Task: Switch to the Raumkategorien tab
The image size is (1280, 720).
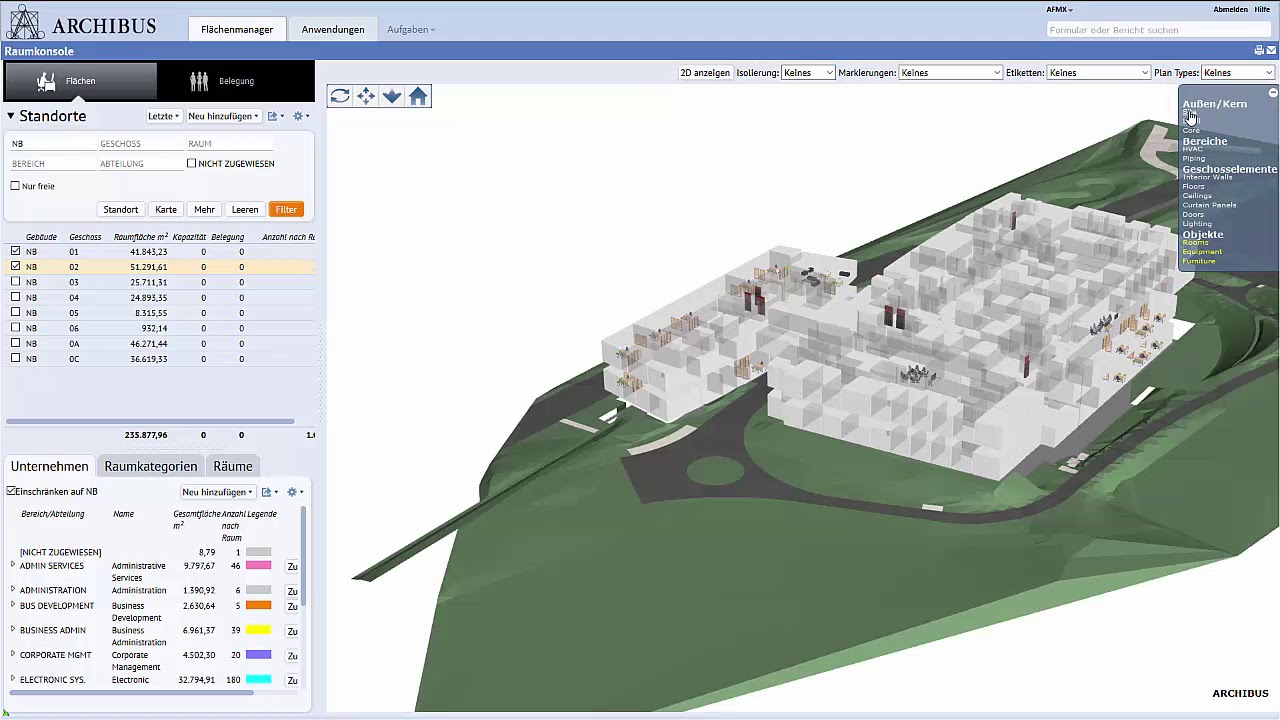Action: (x=151, y=466)
